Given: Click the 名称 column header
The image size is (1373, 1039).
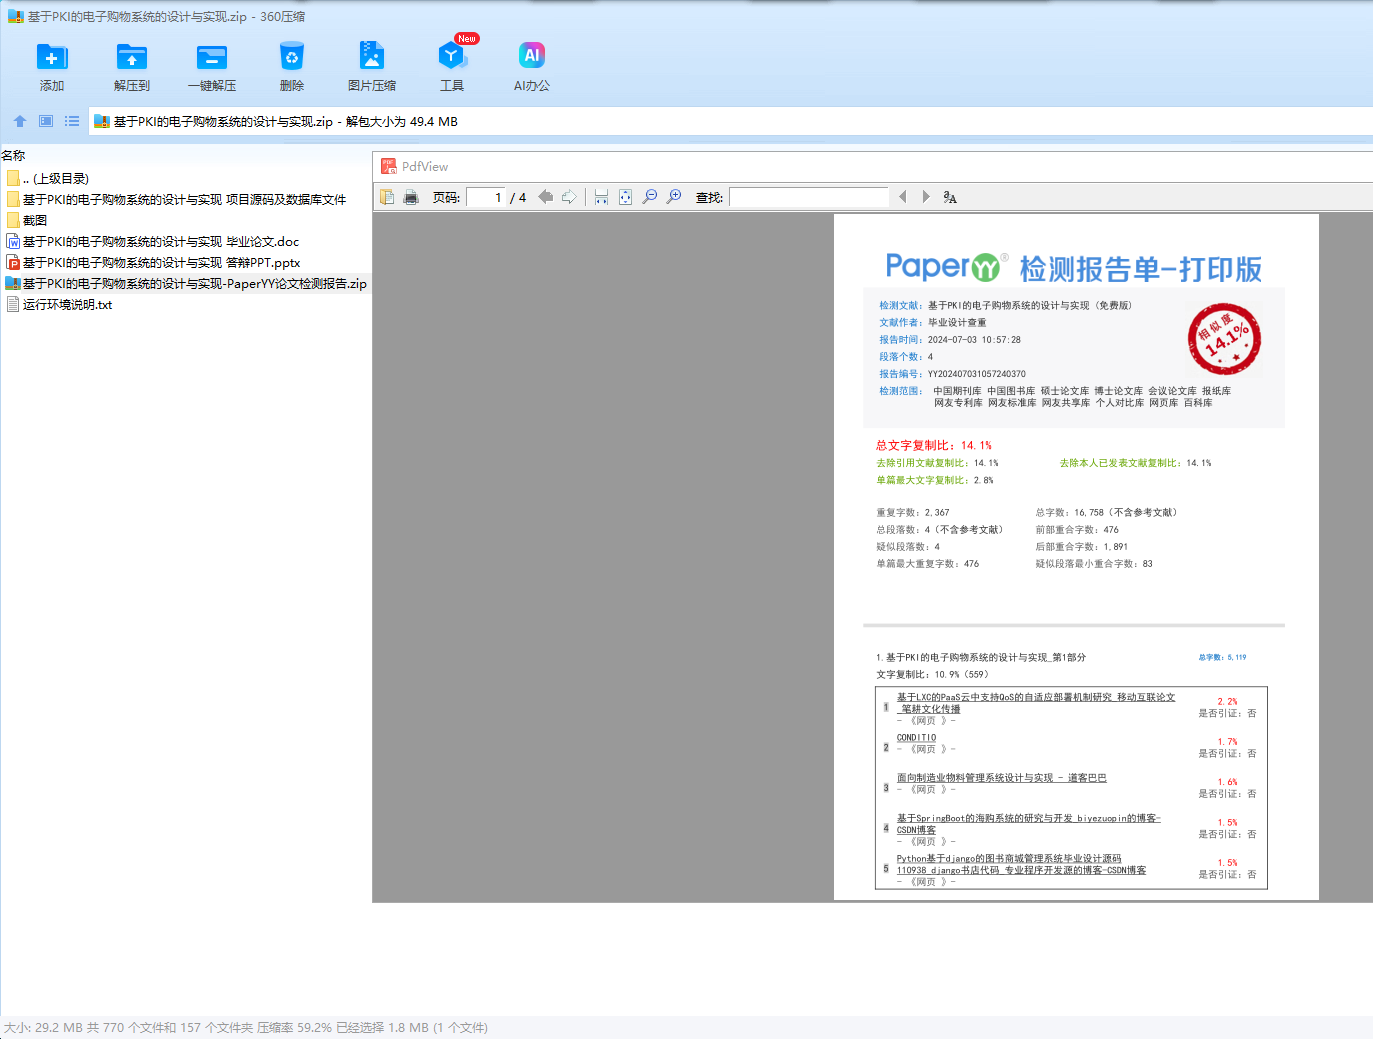Looking at the screenshot, I should click(13, 155).
